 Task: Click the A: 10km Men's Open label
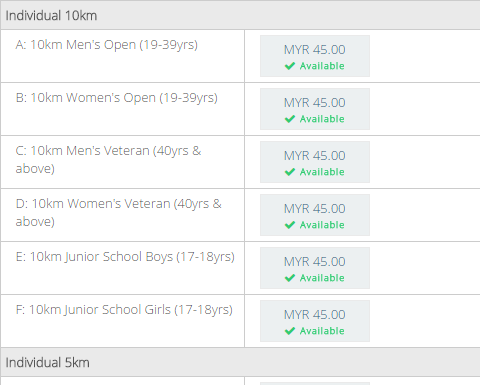(x=107, y=45)
